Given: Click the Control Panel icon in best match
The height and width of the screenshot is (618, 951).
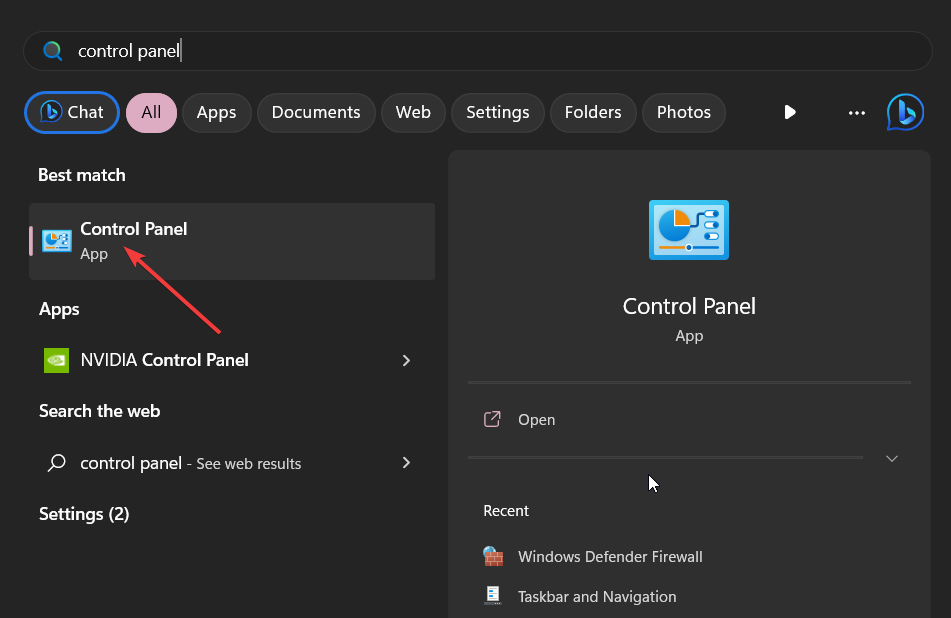Looking at the screenshot, I should click(x=57, y=241).
